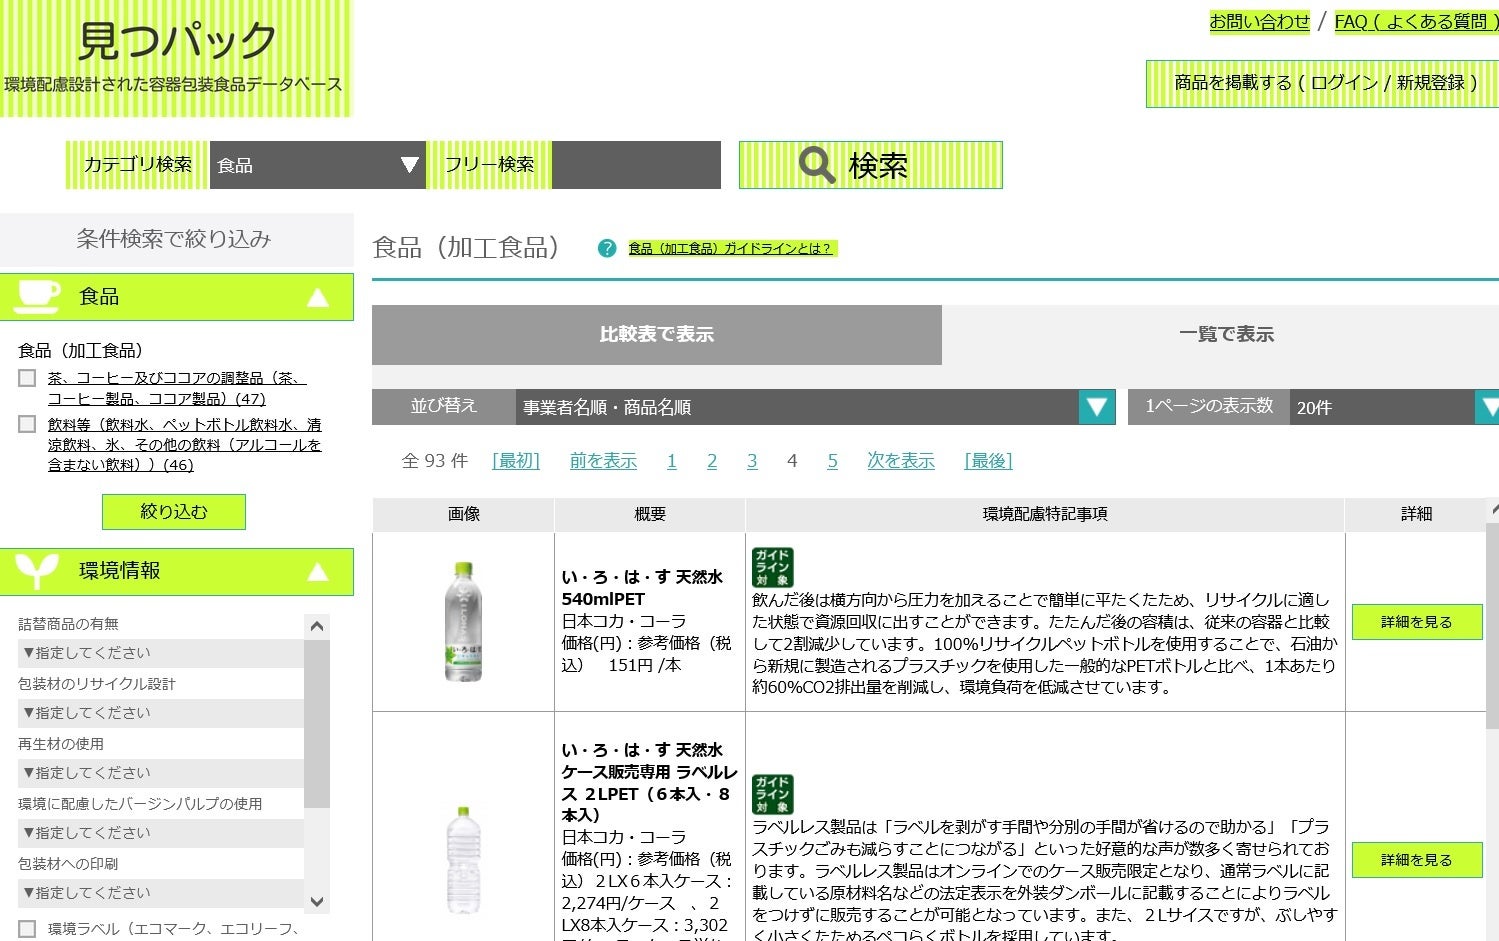1499x941 pixels.
Task: Click the help question mark icon
Action: (607, 248)
